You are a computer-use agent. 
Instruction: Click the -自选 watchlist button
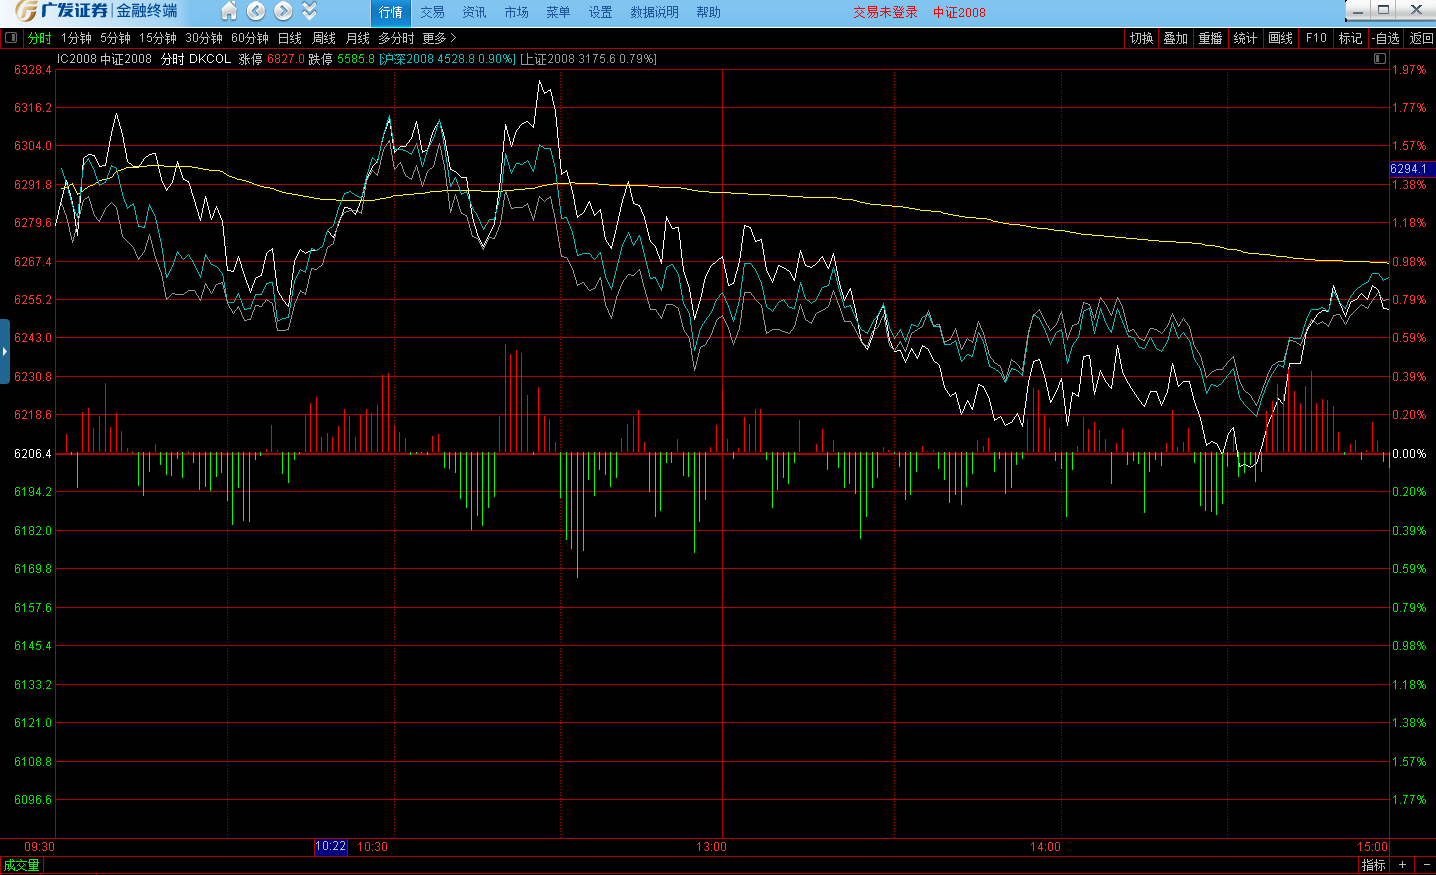[1386, 38]
